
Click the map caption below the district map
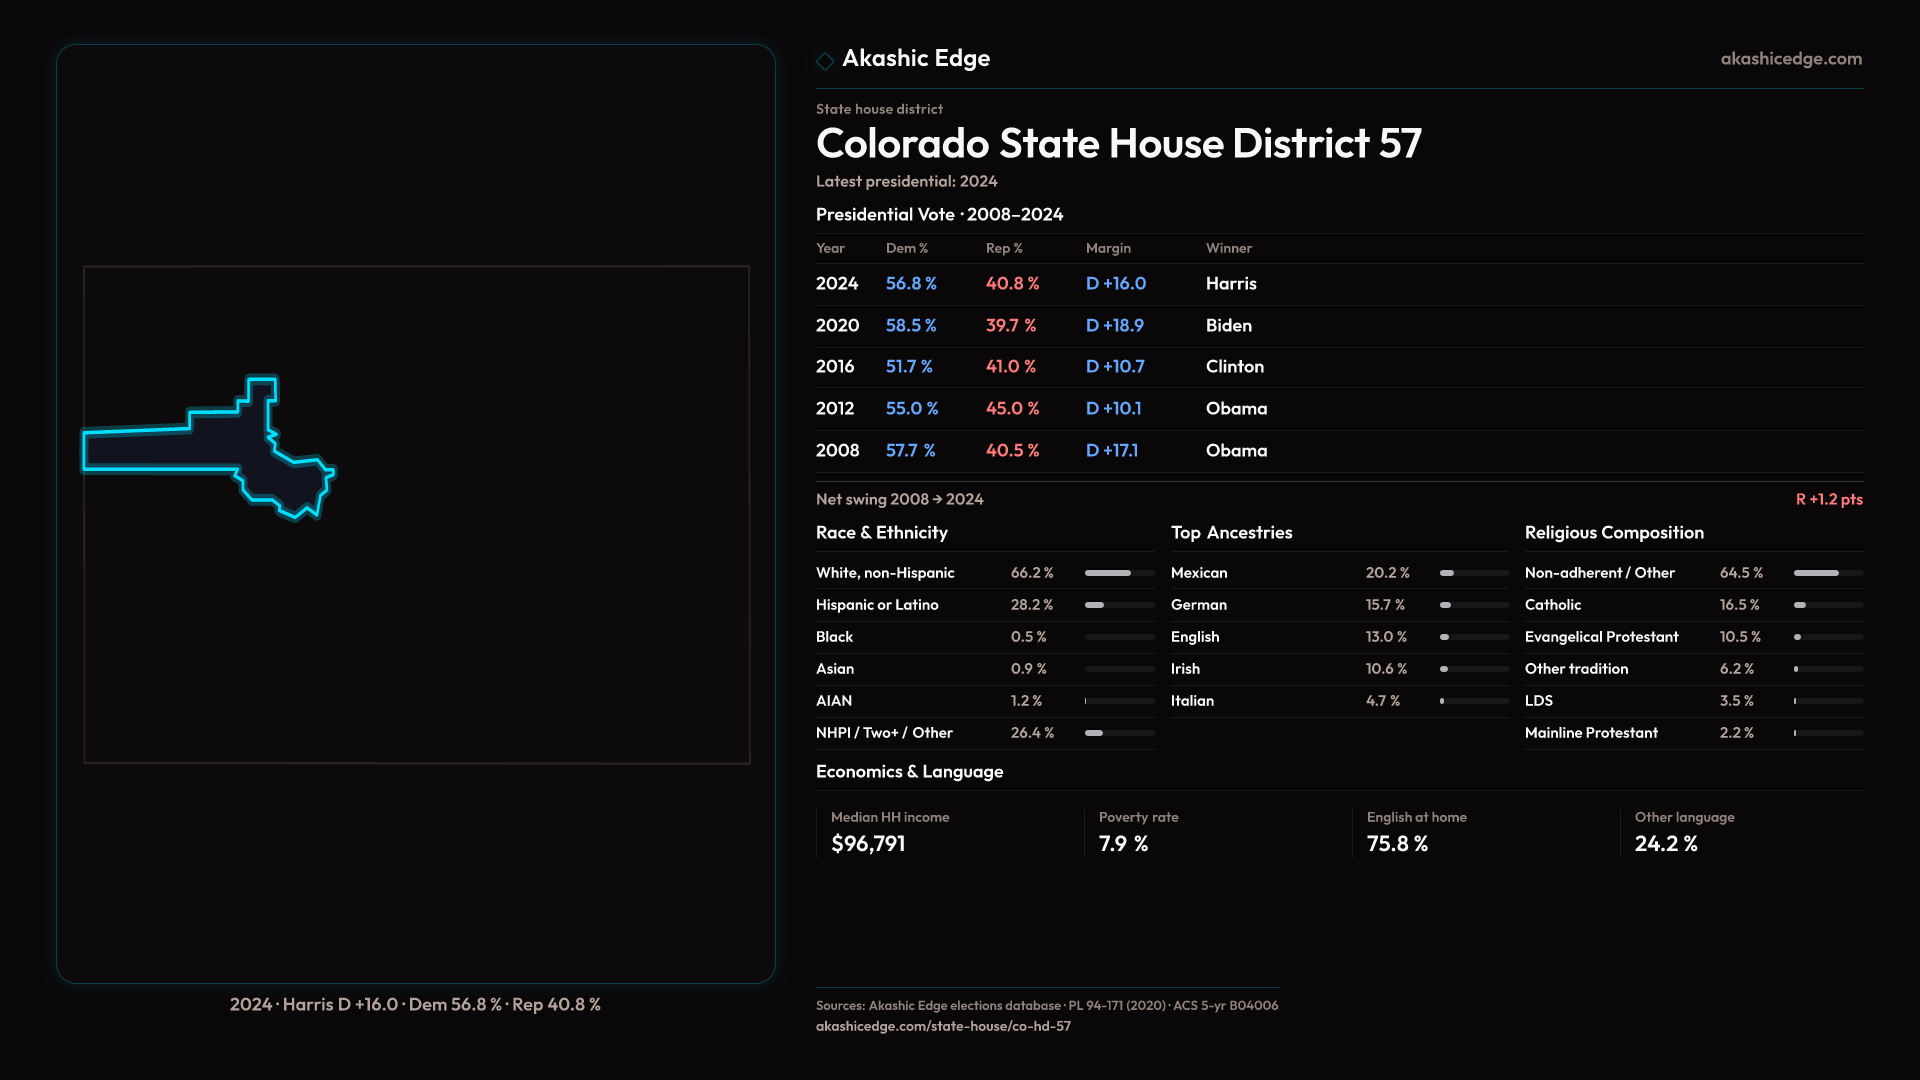click(x=415, y=1004)
